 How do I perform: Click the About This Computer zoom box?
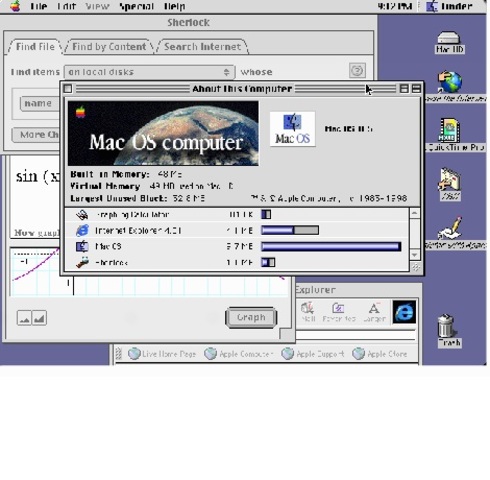404,89
